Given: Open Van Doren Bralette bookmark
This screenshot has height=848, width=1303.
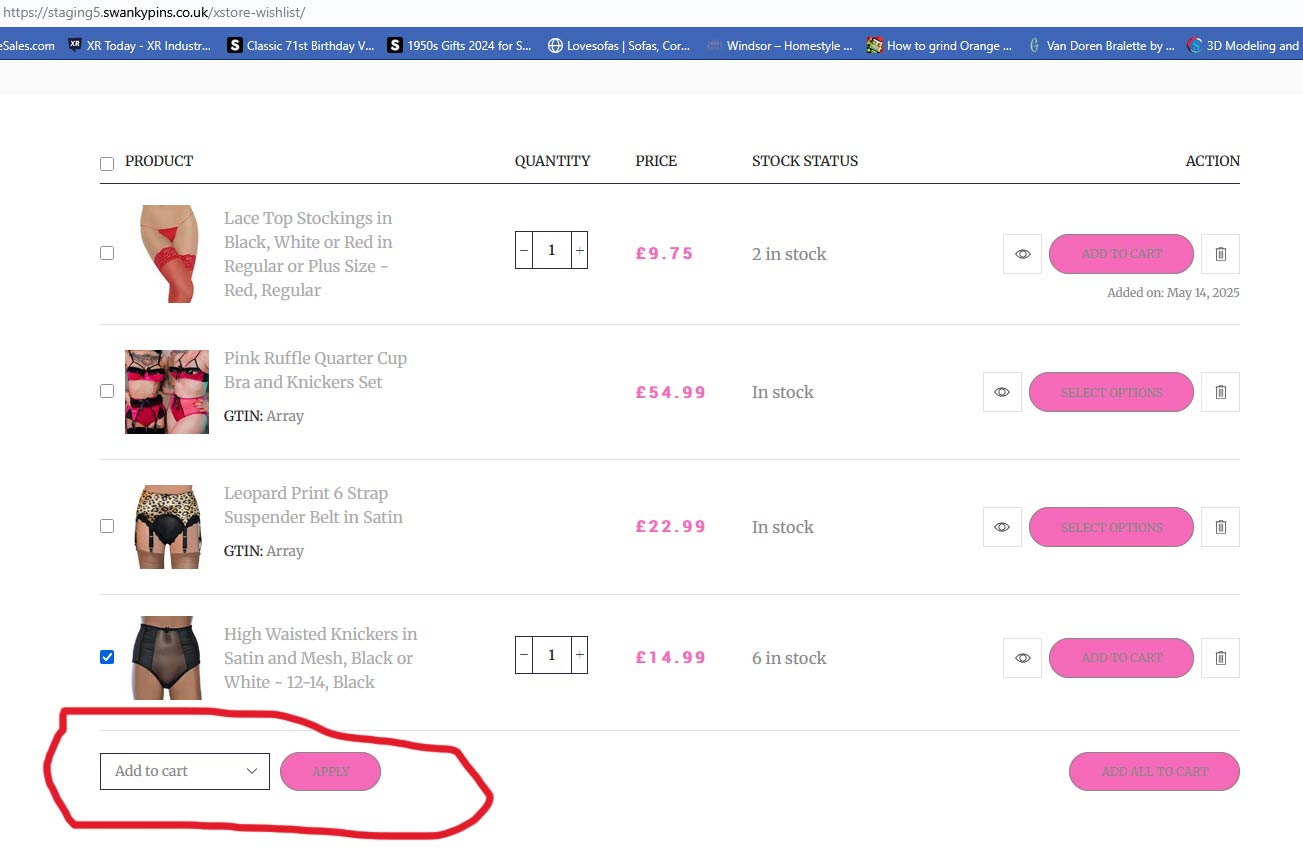Looking at the screenshot, I should [x=1101, y=45].
